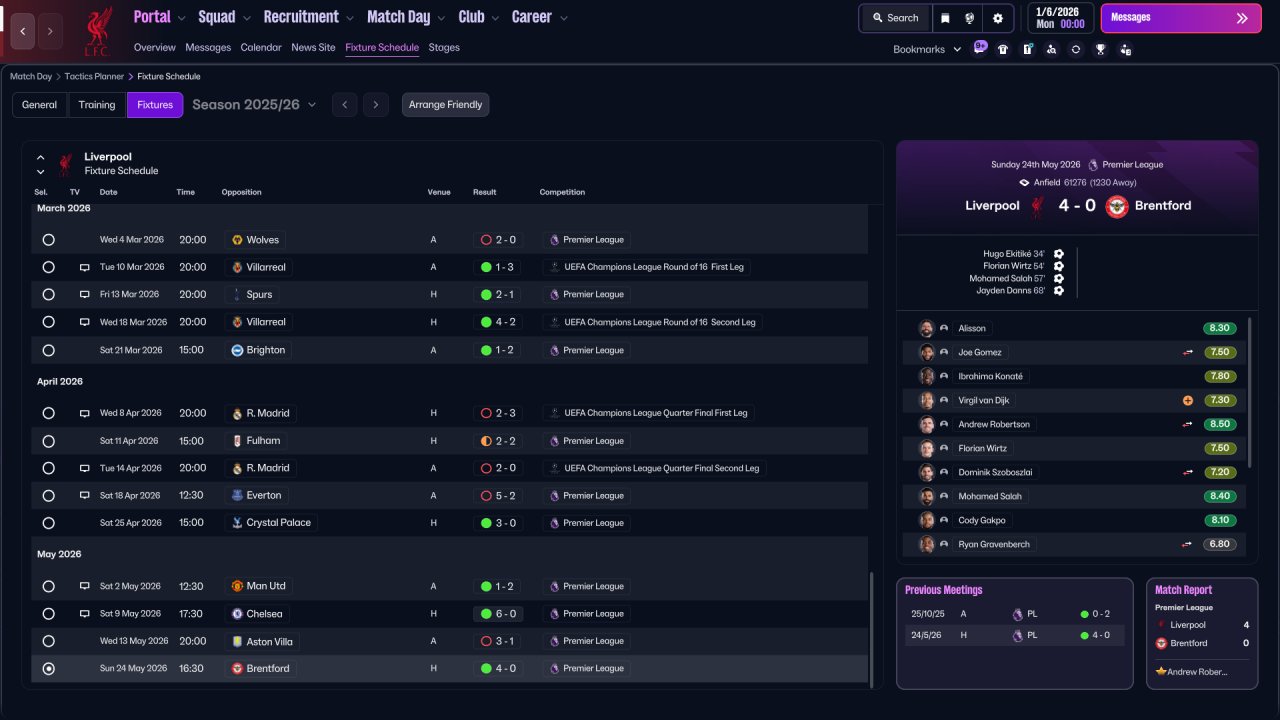1280x720 pixels.
Task: Click the purple Messages continue button
Action: point(1181,18)
